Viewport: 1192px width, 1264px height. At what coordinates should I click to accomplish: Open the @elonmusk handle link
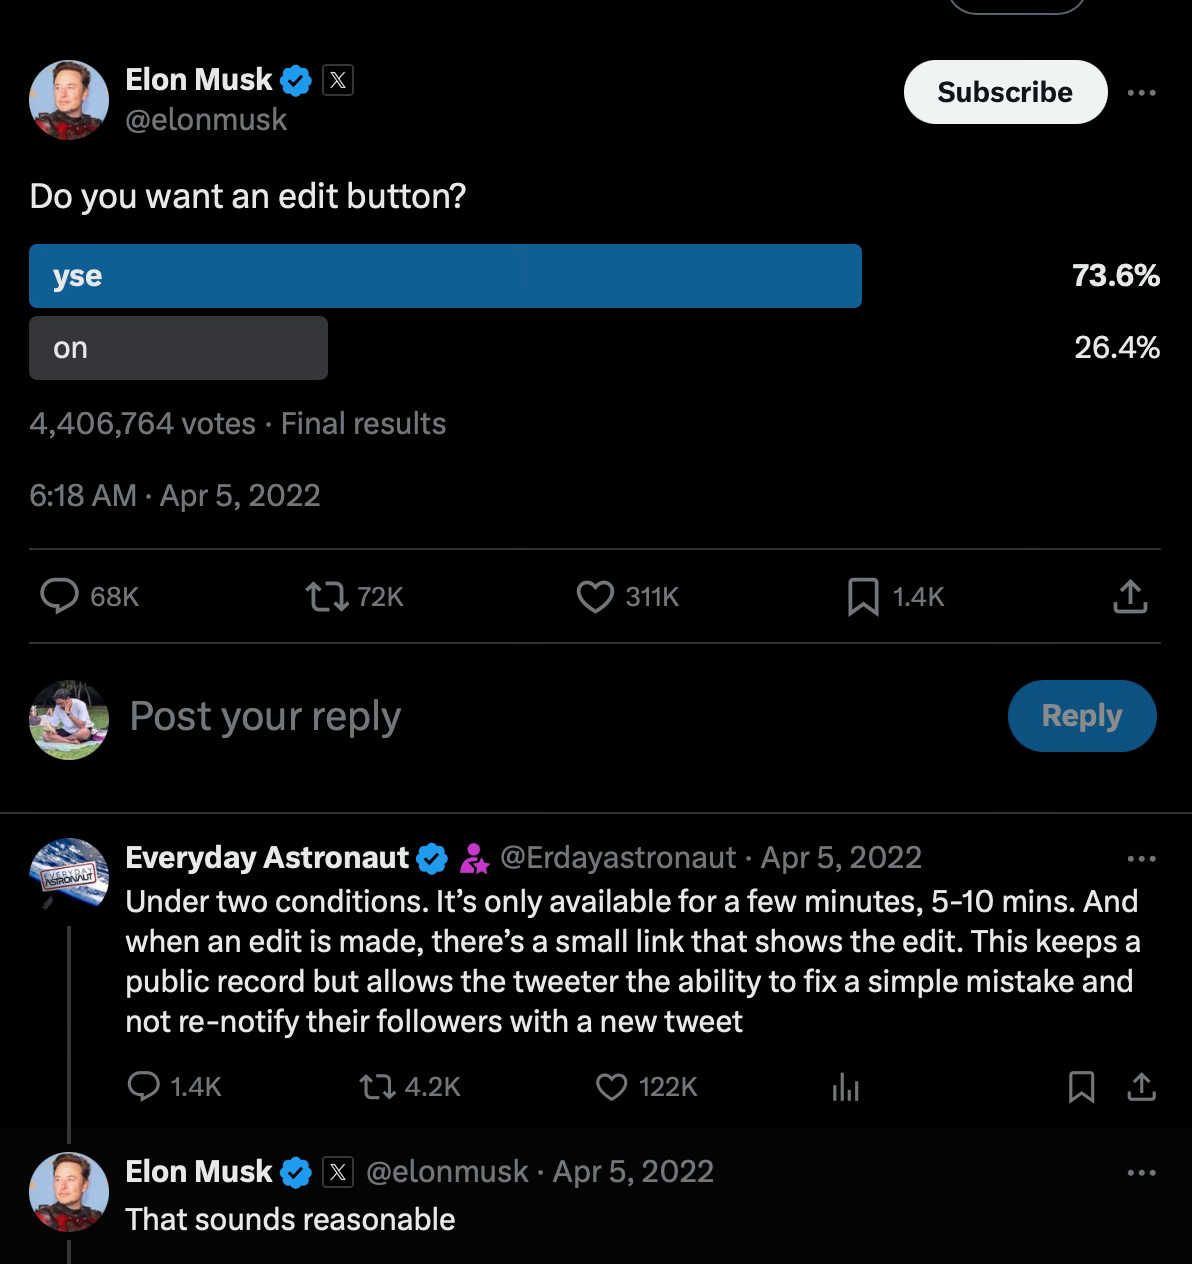(x=206, y=120)
